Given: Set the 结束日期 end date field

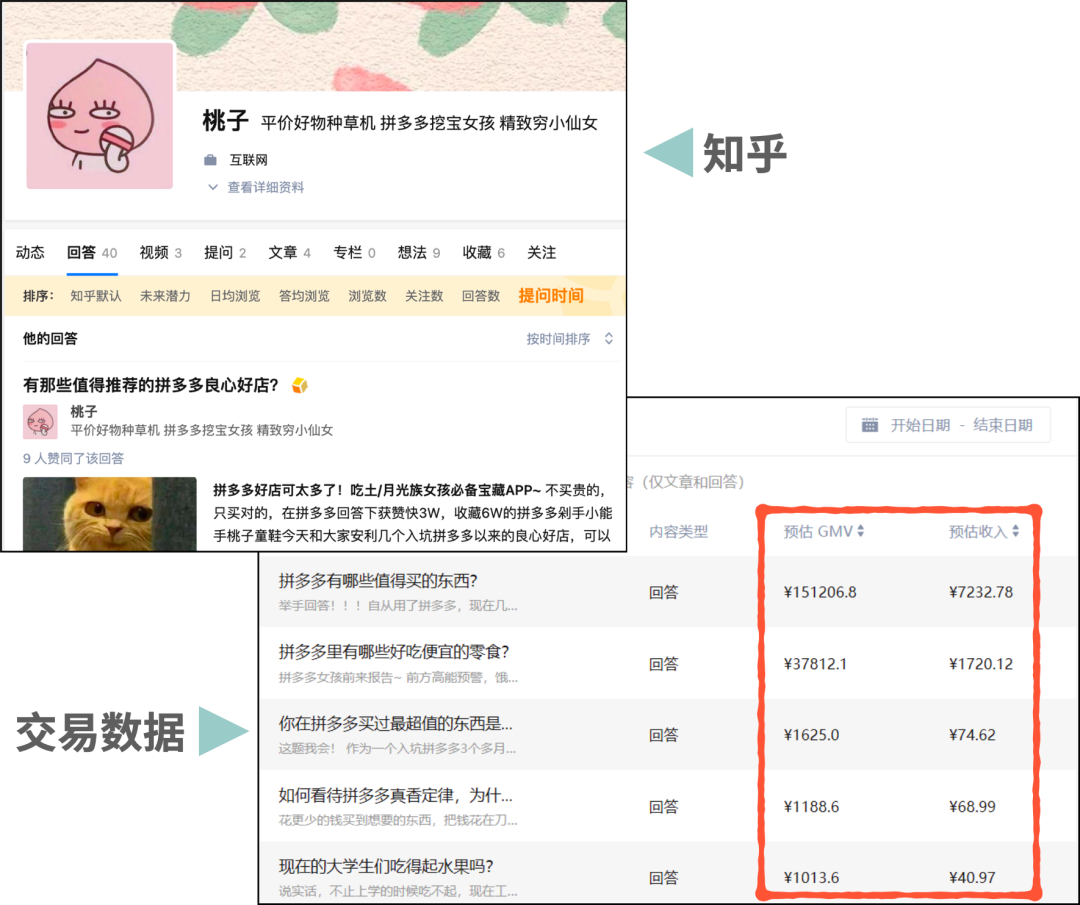Looking at the screenshot, I should click(1003, 425).
